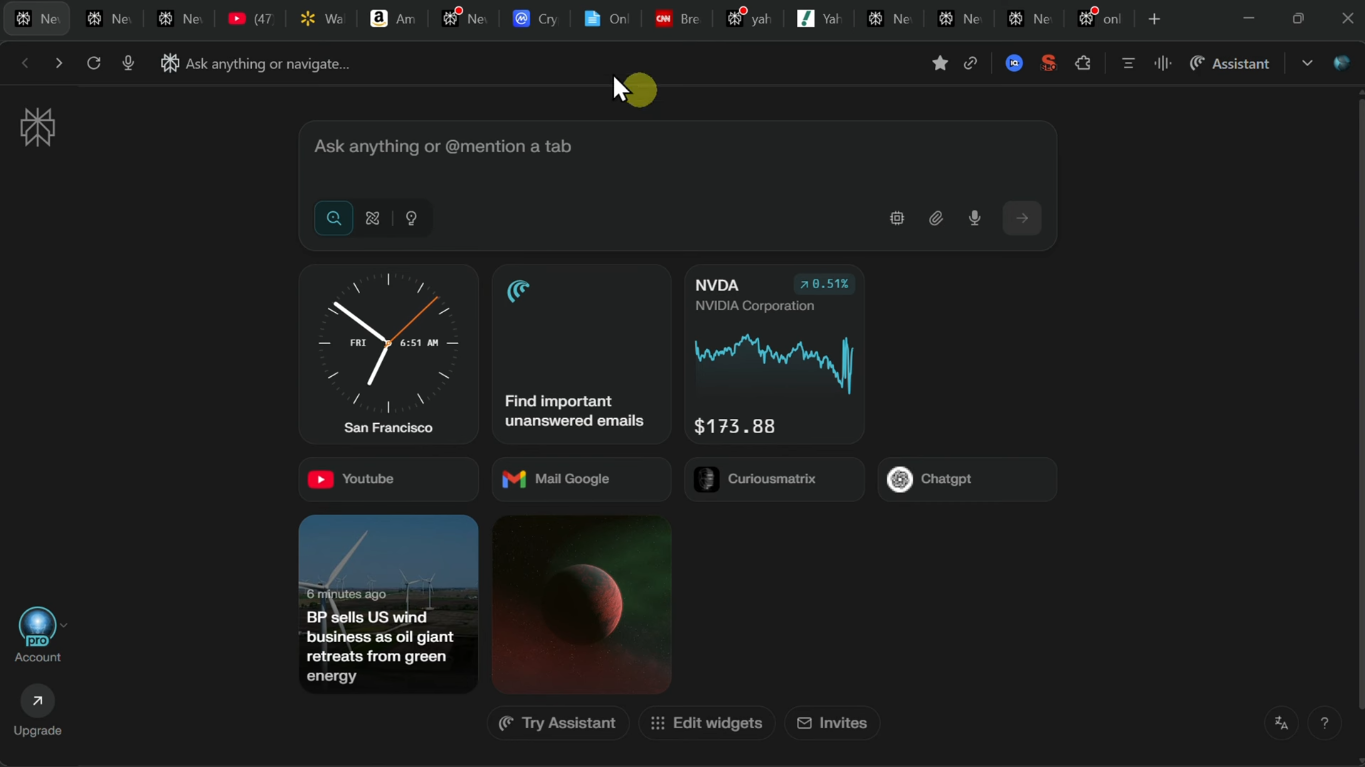Viewport: 1365px width, 767px height.
Task: Open the San Francisco clock widget
Action: [388, 354]
